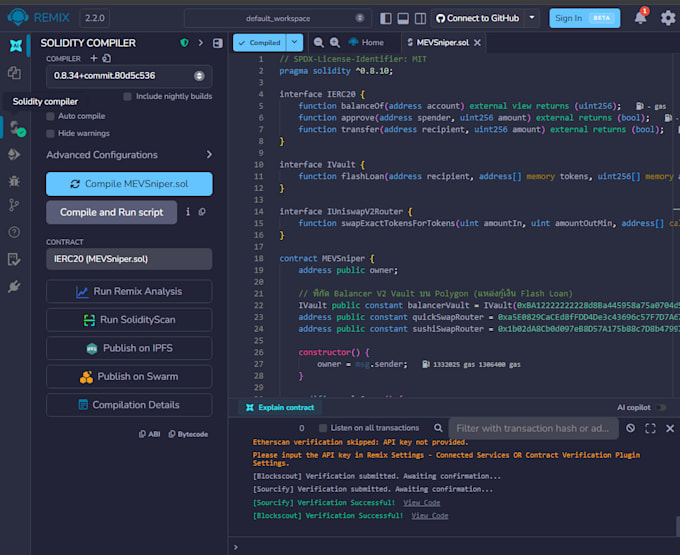Enable Hide warnings checkbox
The image size is (680, 555).
(50, 133)
